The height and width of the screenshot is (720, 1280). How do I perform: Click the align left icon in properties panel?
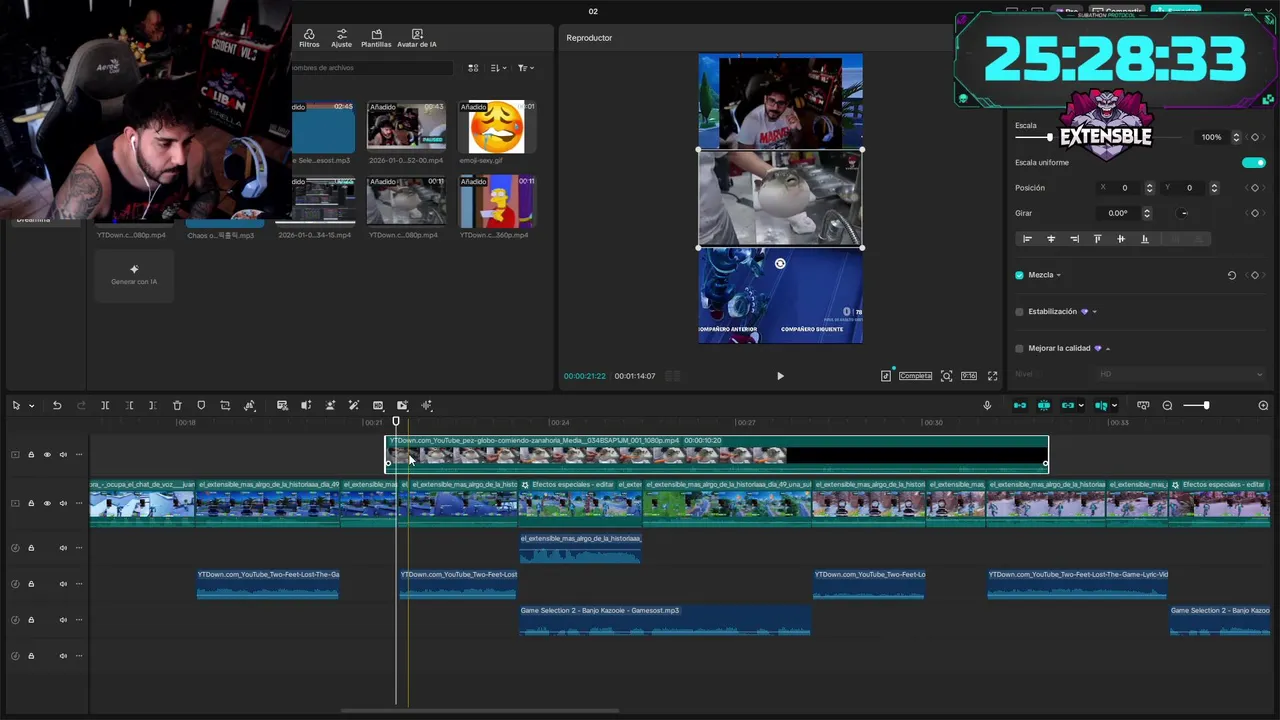point(1027,239)
